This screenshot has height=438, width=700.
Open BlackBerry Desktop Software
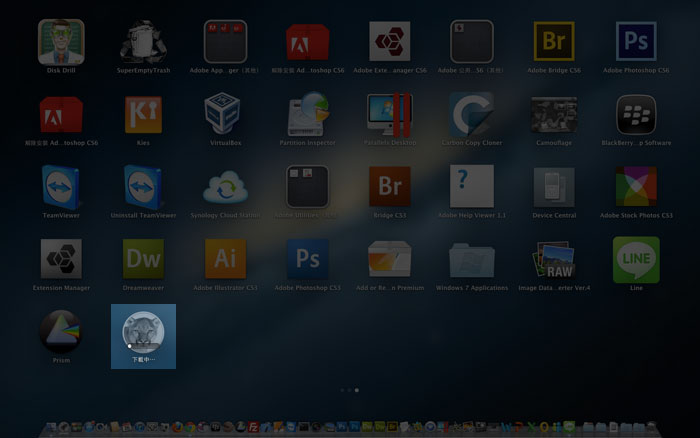tap(636, 115)
